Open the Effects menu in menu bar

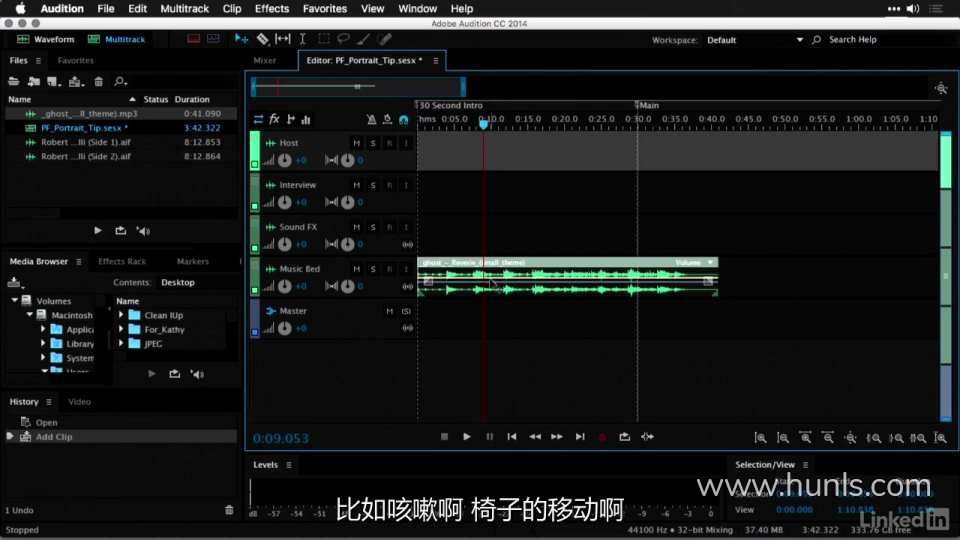272,9
